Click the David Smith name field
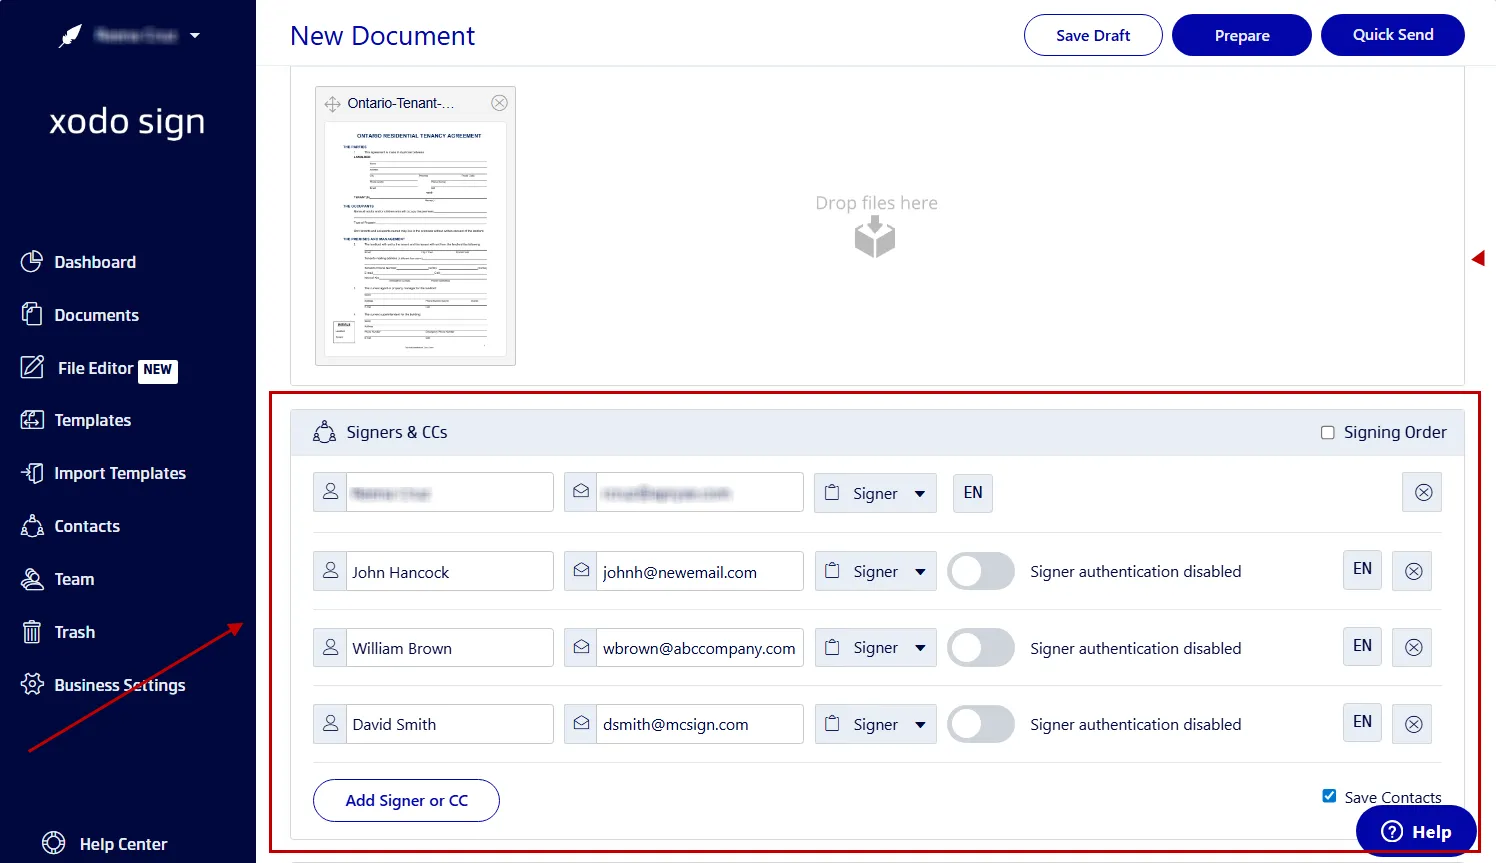Image resolution: width=1496 pixels, height=863 pixels. point(449,724)
